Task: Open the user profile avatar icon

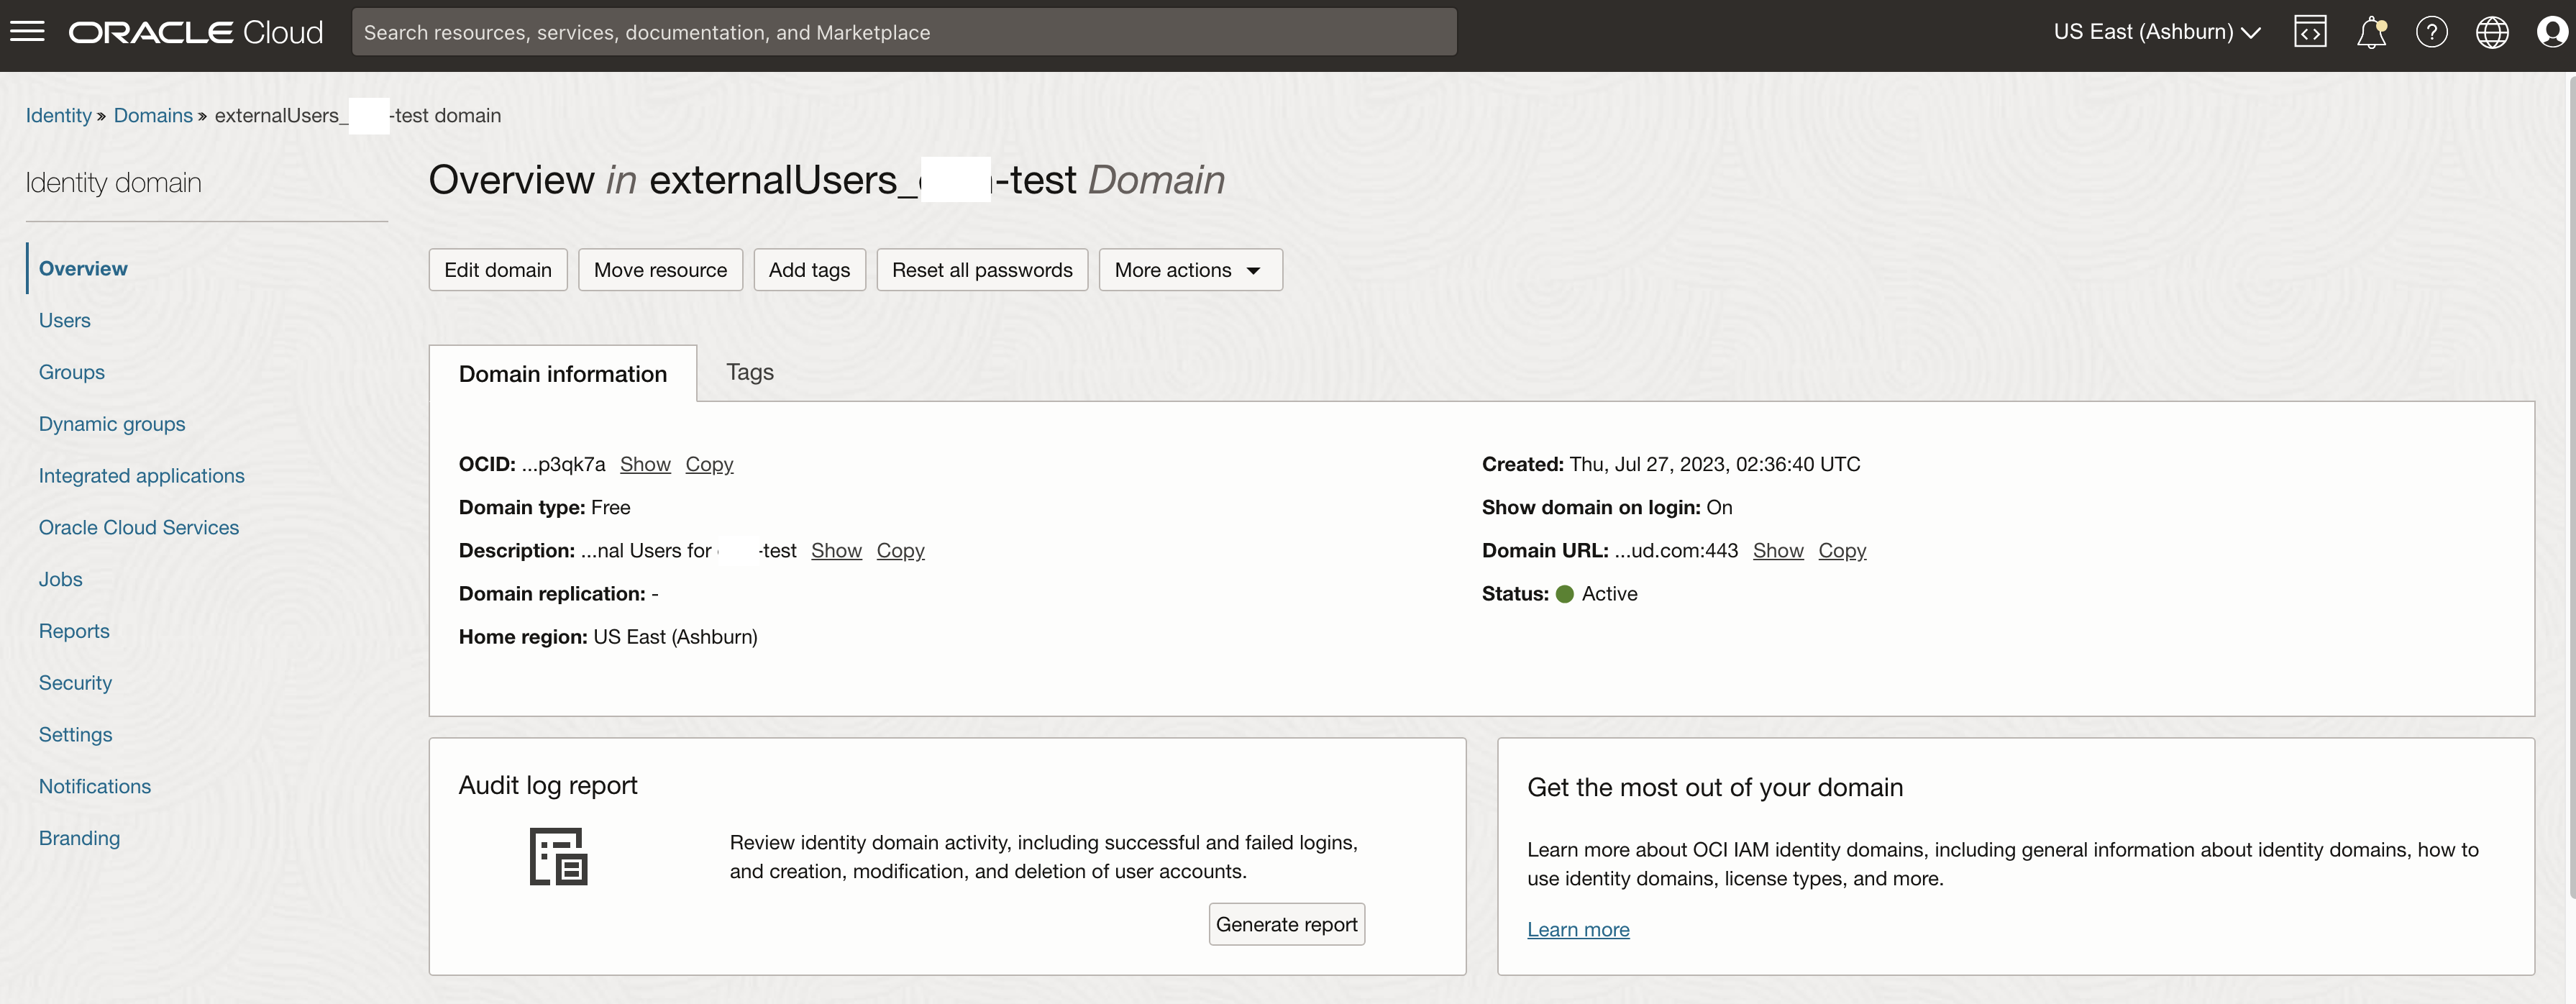Action: (2552, 32)
